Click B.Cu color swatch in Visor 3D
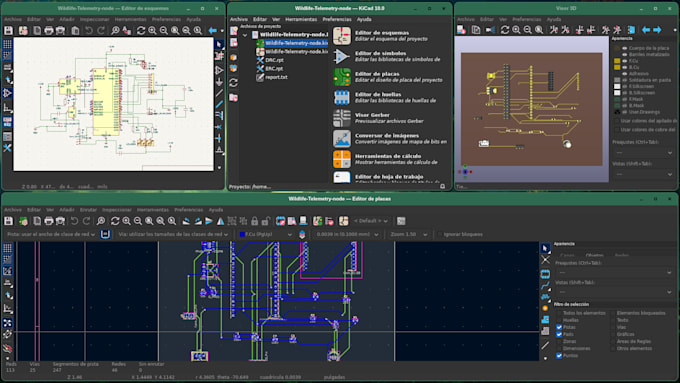The width and height of the screenshot is (680, 383). click(617, 68)
